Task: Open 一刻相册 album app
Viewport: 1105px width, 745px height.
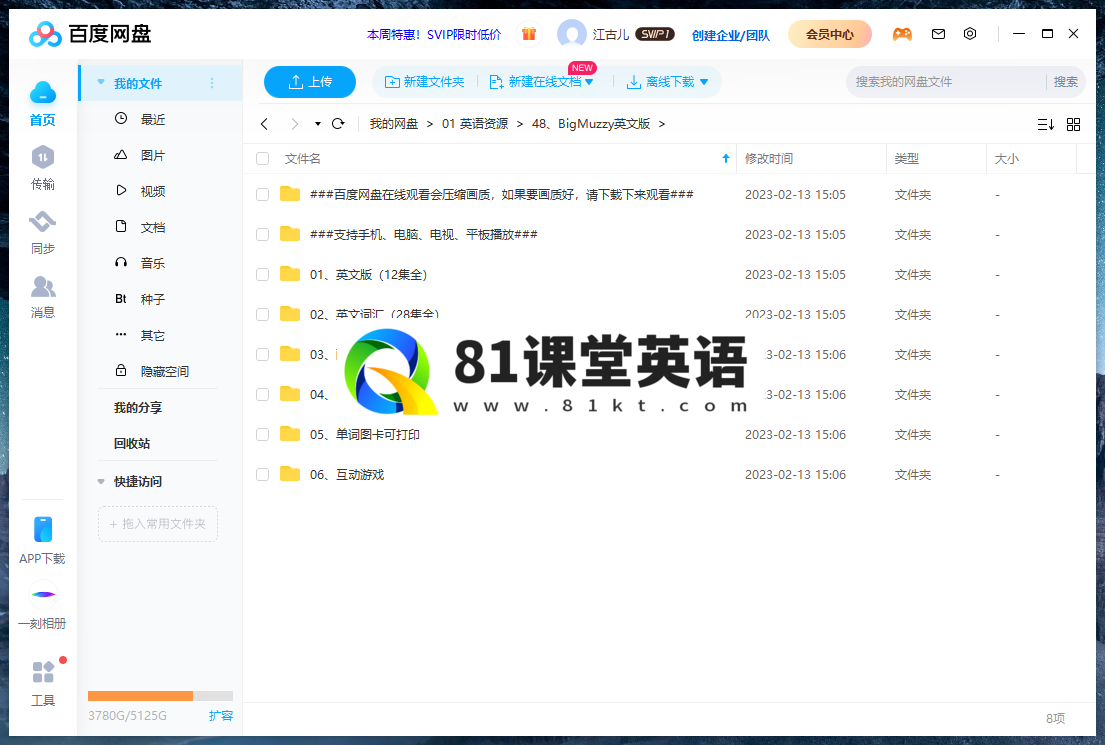Action: (x=43, y=594)
